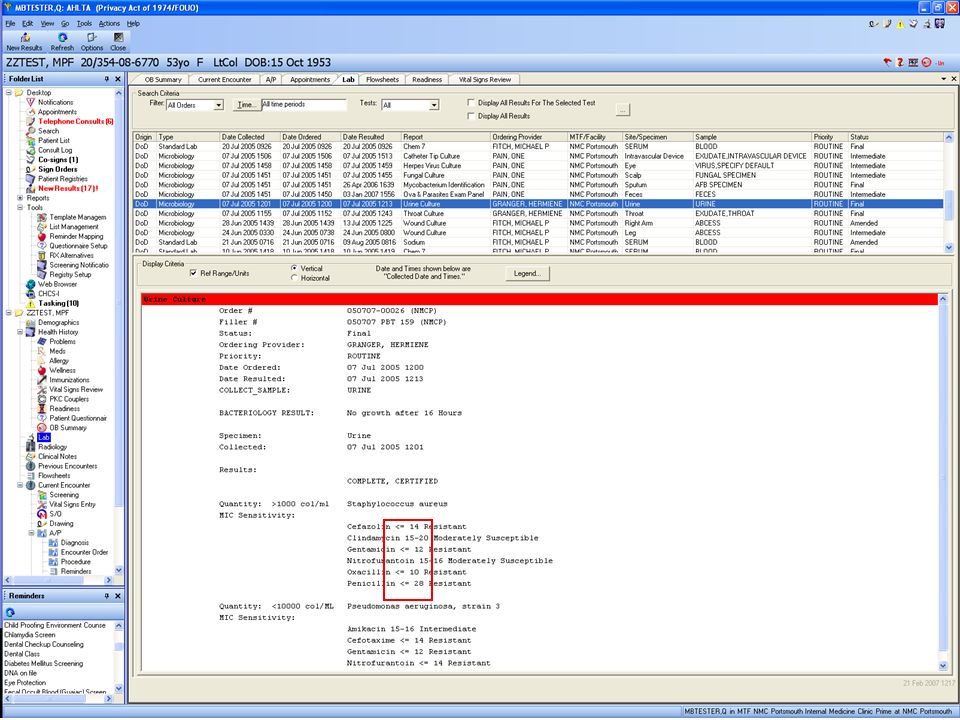Open the Allergy item
This screenshot has height=720, width=960.
pos(59,361)
